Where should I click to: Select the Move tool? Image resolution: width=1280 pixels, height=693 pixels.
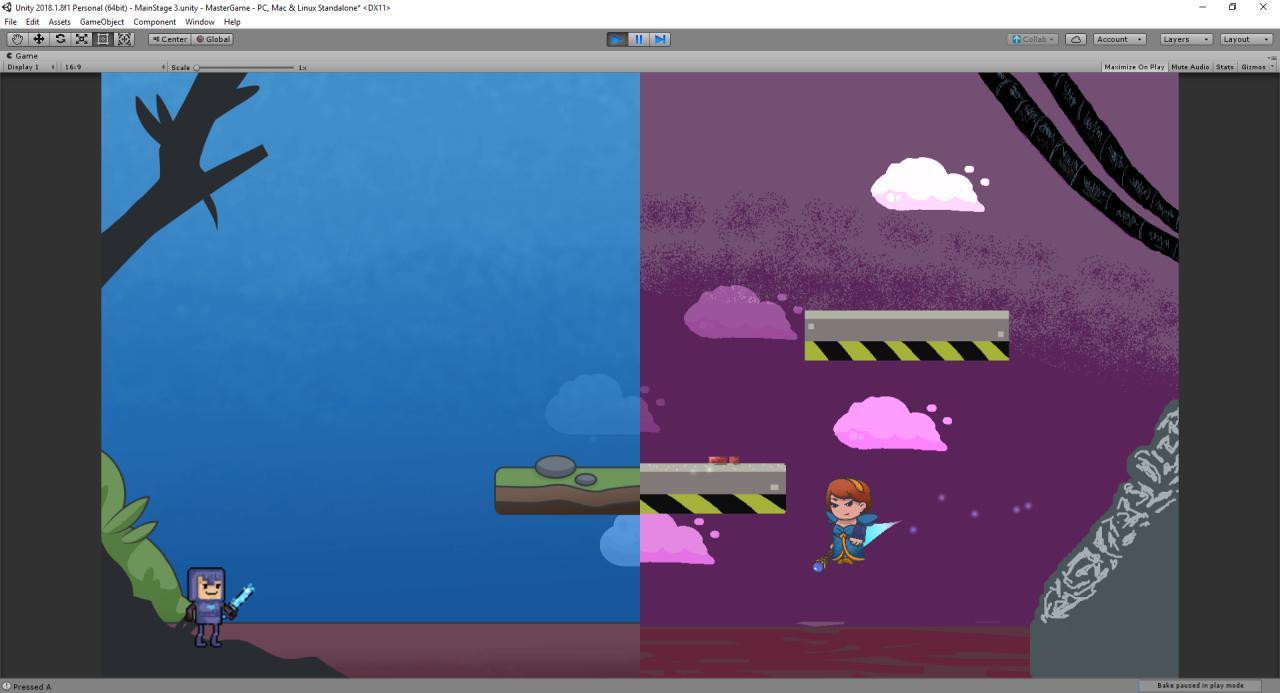point(39,39)
